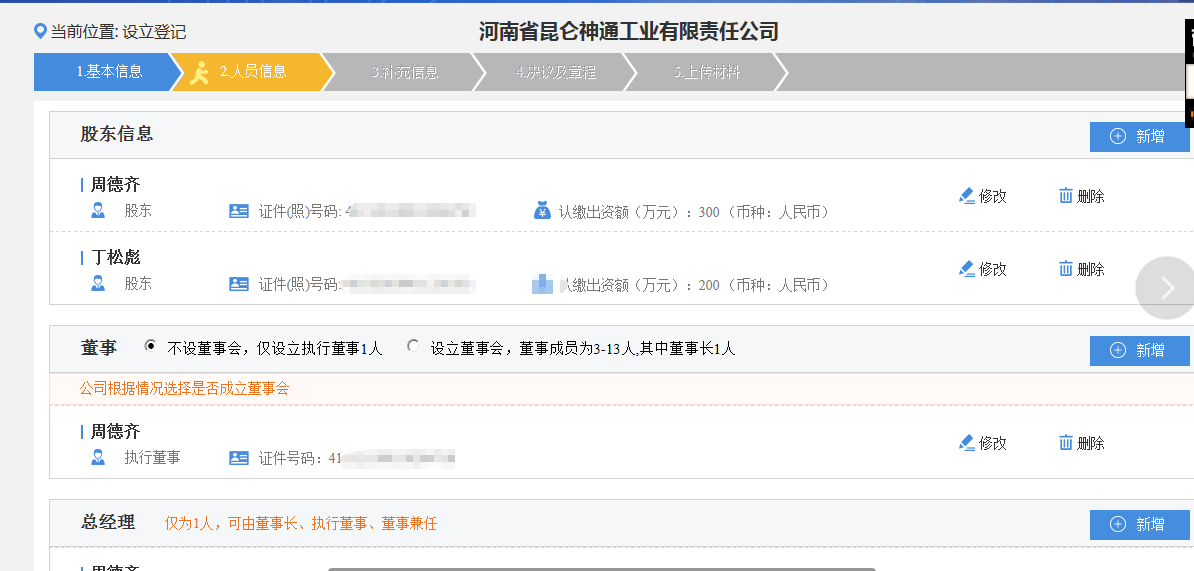Screen dimensions: 1194x571
Task: Open step 5.上传材料 tab
Action: point(706,72)
